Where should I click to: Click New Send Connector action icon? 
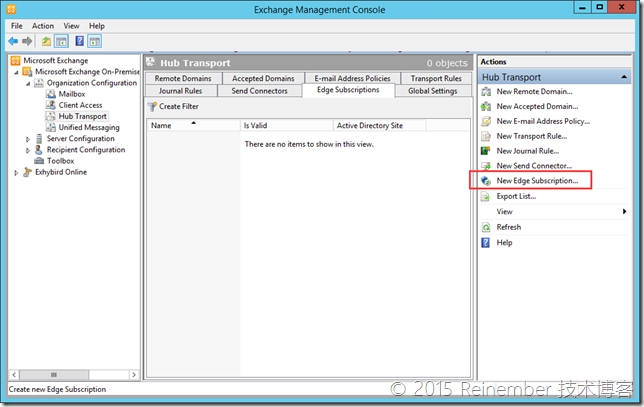coord(486,166)
